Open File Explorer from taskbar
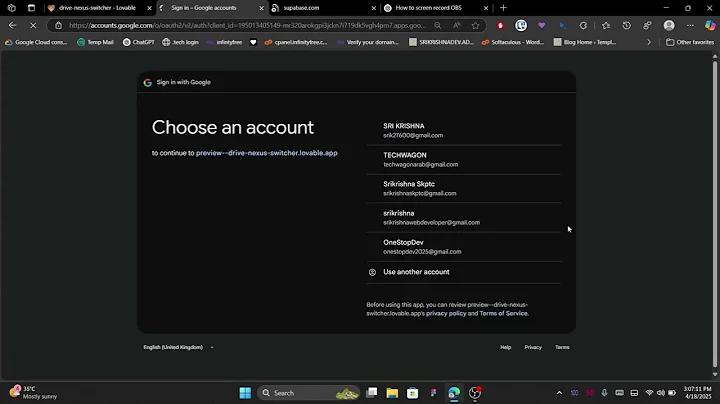 tap(392, 393)
